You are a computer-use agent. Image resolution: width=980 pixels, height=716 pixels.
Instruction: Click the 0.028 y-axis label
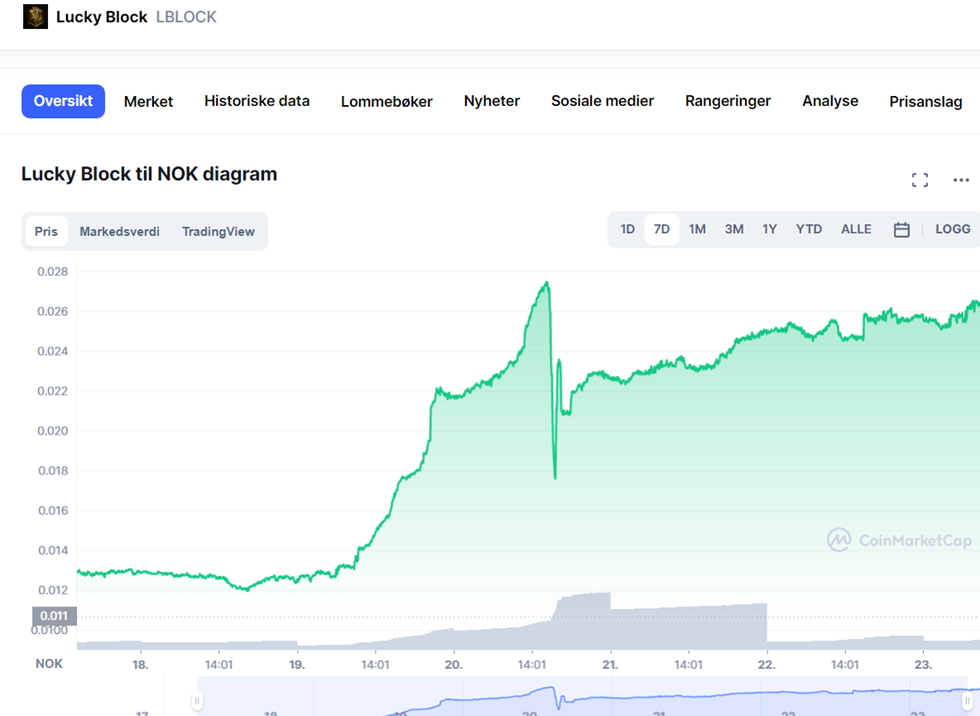52,272
